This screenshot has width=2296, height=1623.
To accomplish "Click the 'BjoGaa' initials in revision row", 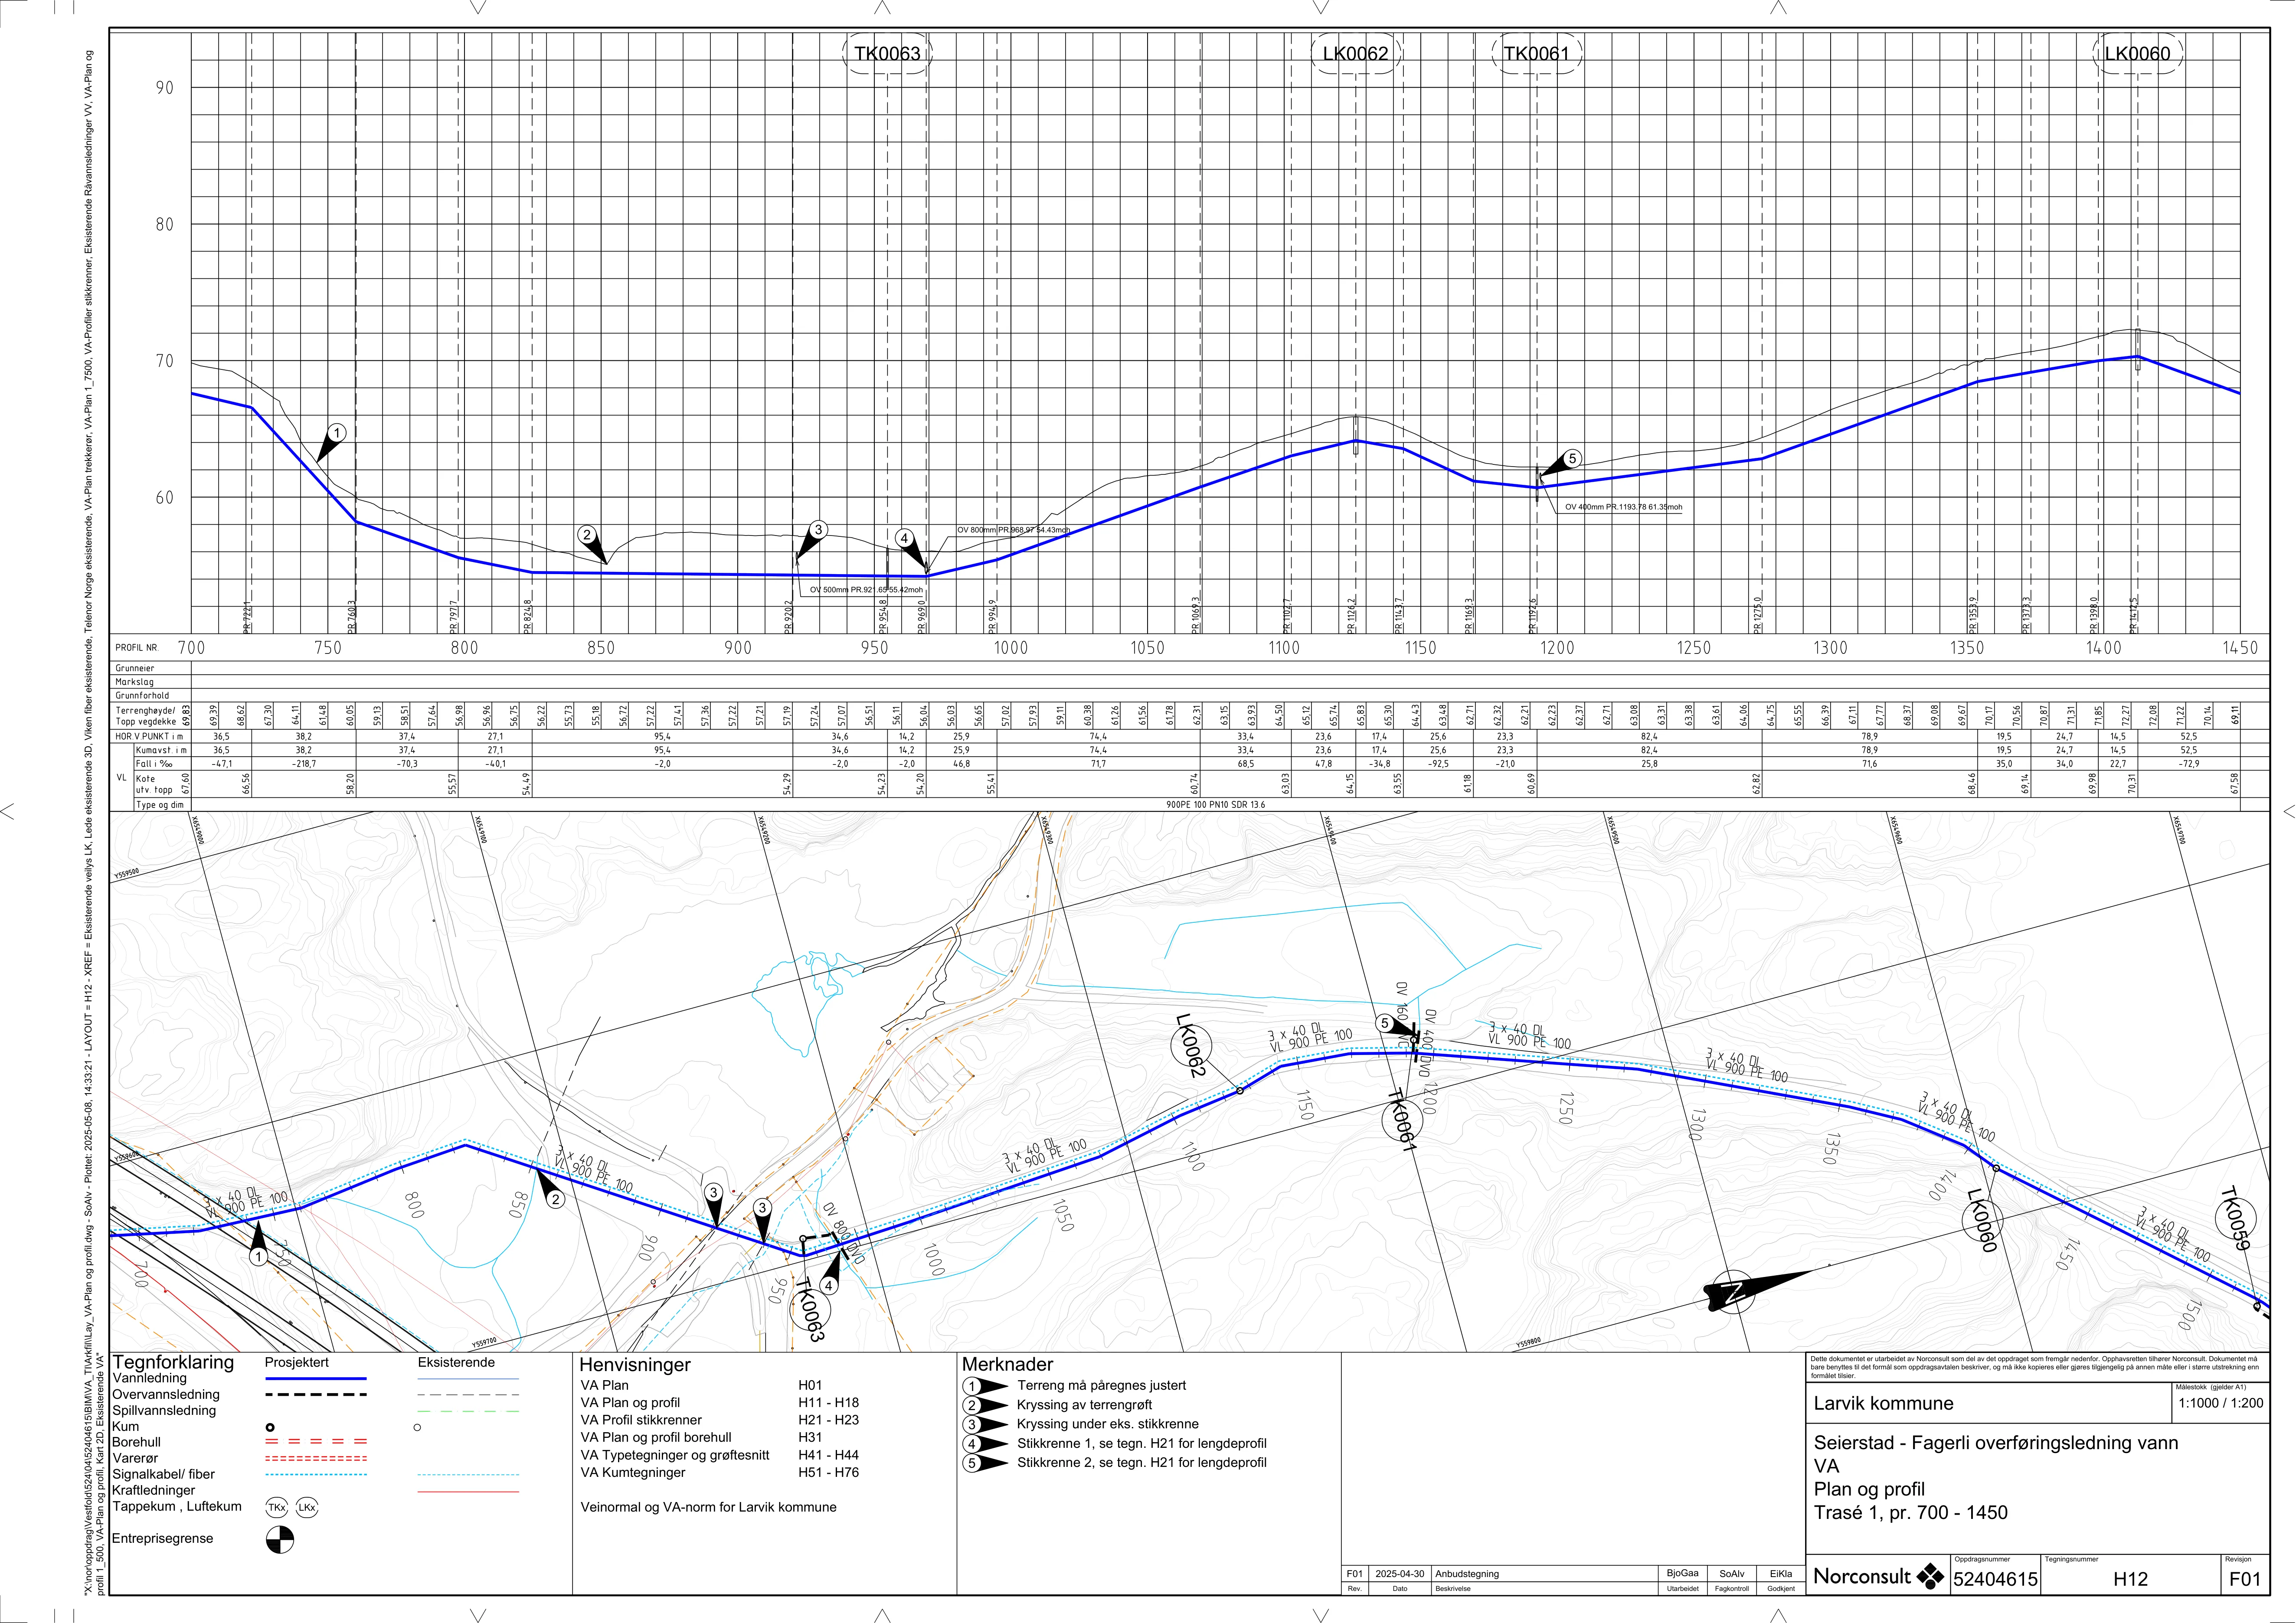I will 1683,1573.
